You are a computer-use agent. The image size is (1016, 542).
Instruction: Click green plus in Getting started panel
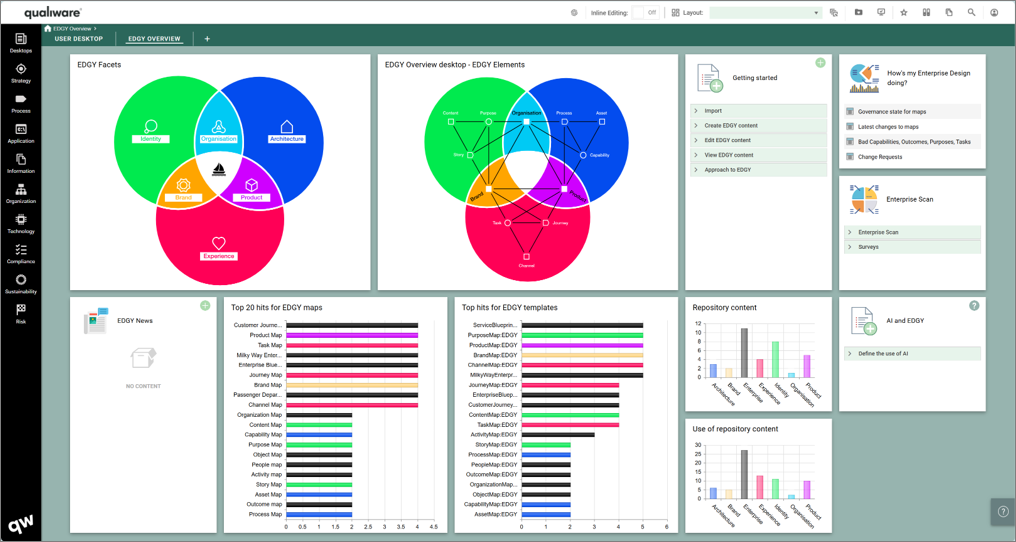click(x=820, y=63)
